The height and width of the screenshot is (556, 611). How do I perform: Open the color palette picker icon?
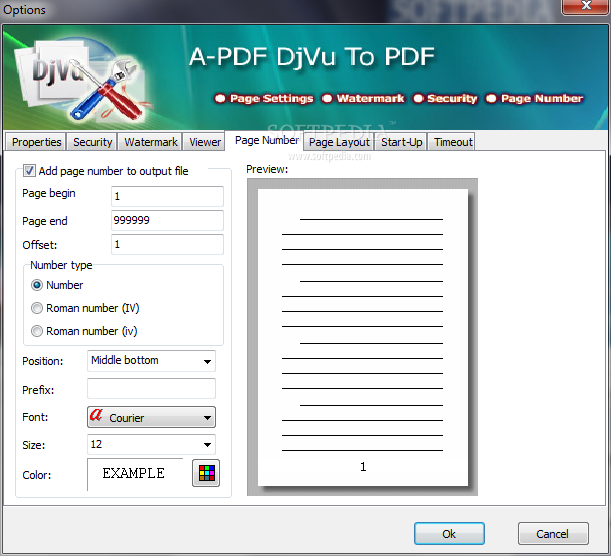(206, 473)
